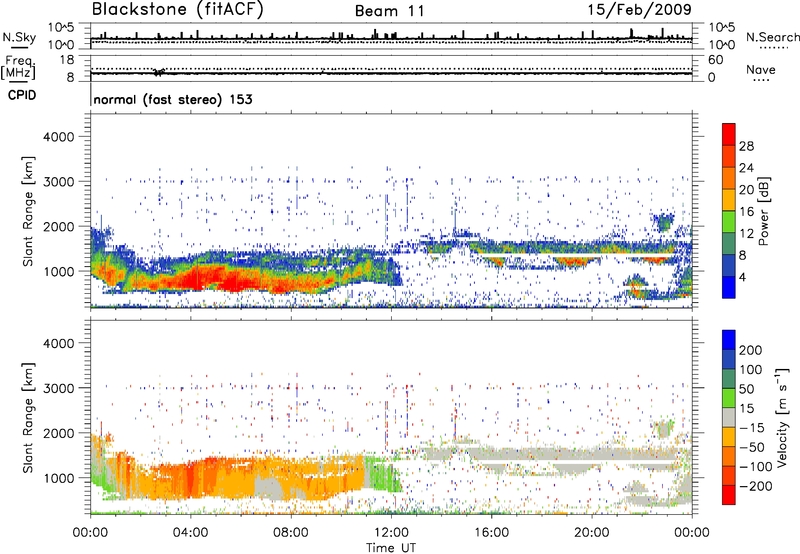Click the solid line sample under N.Sky

pos(19,47)
